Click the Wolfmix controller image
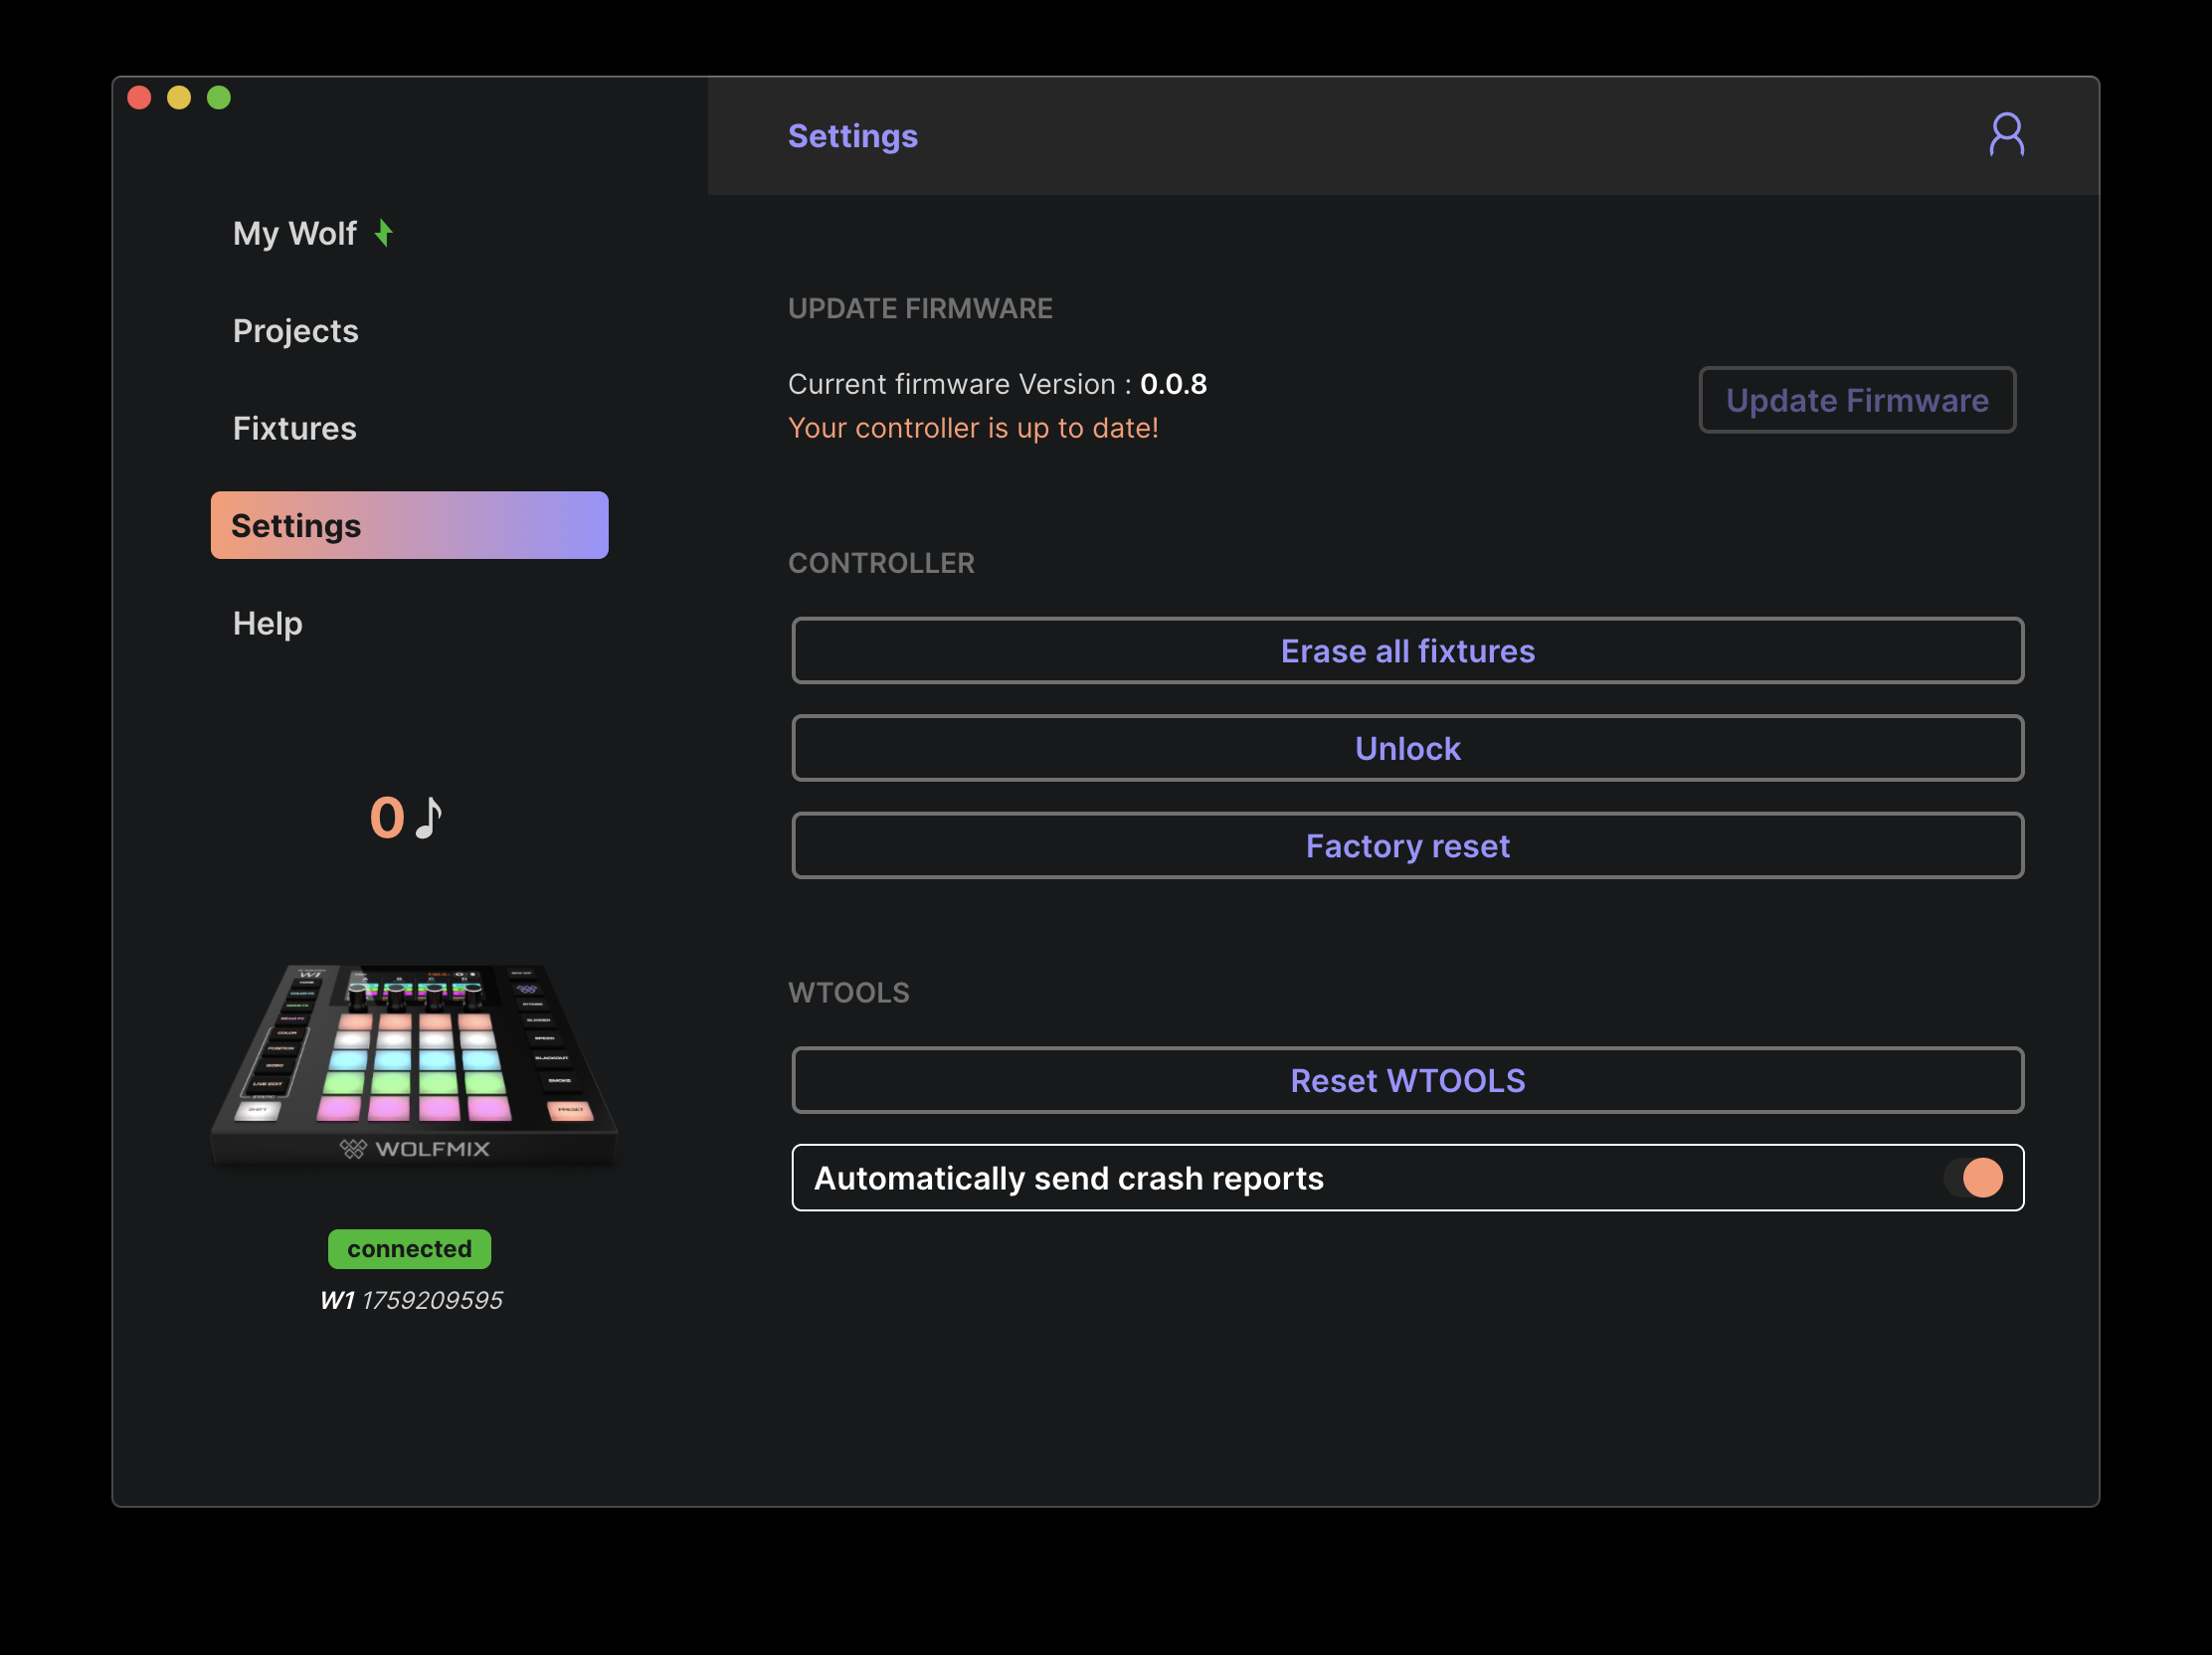The height and width of the screenshot is (1655, 2212). coord(413,1064)
